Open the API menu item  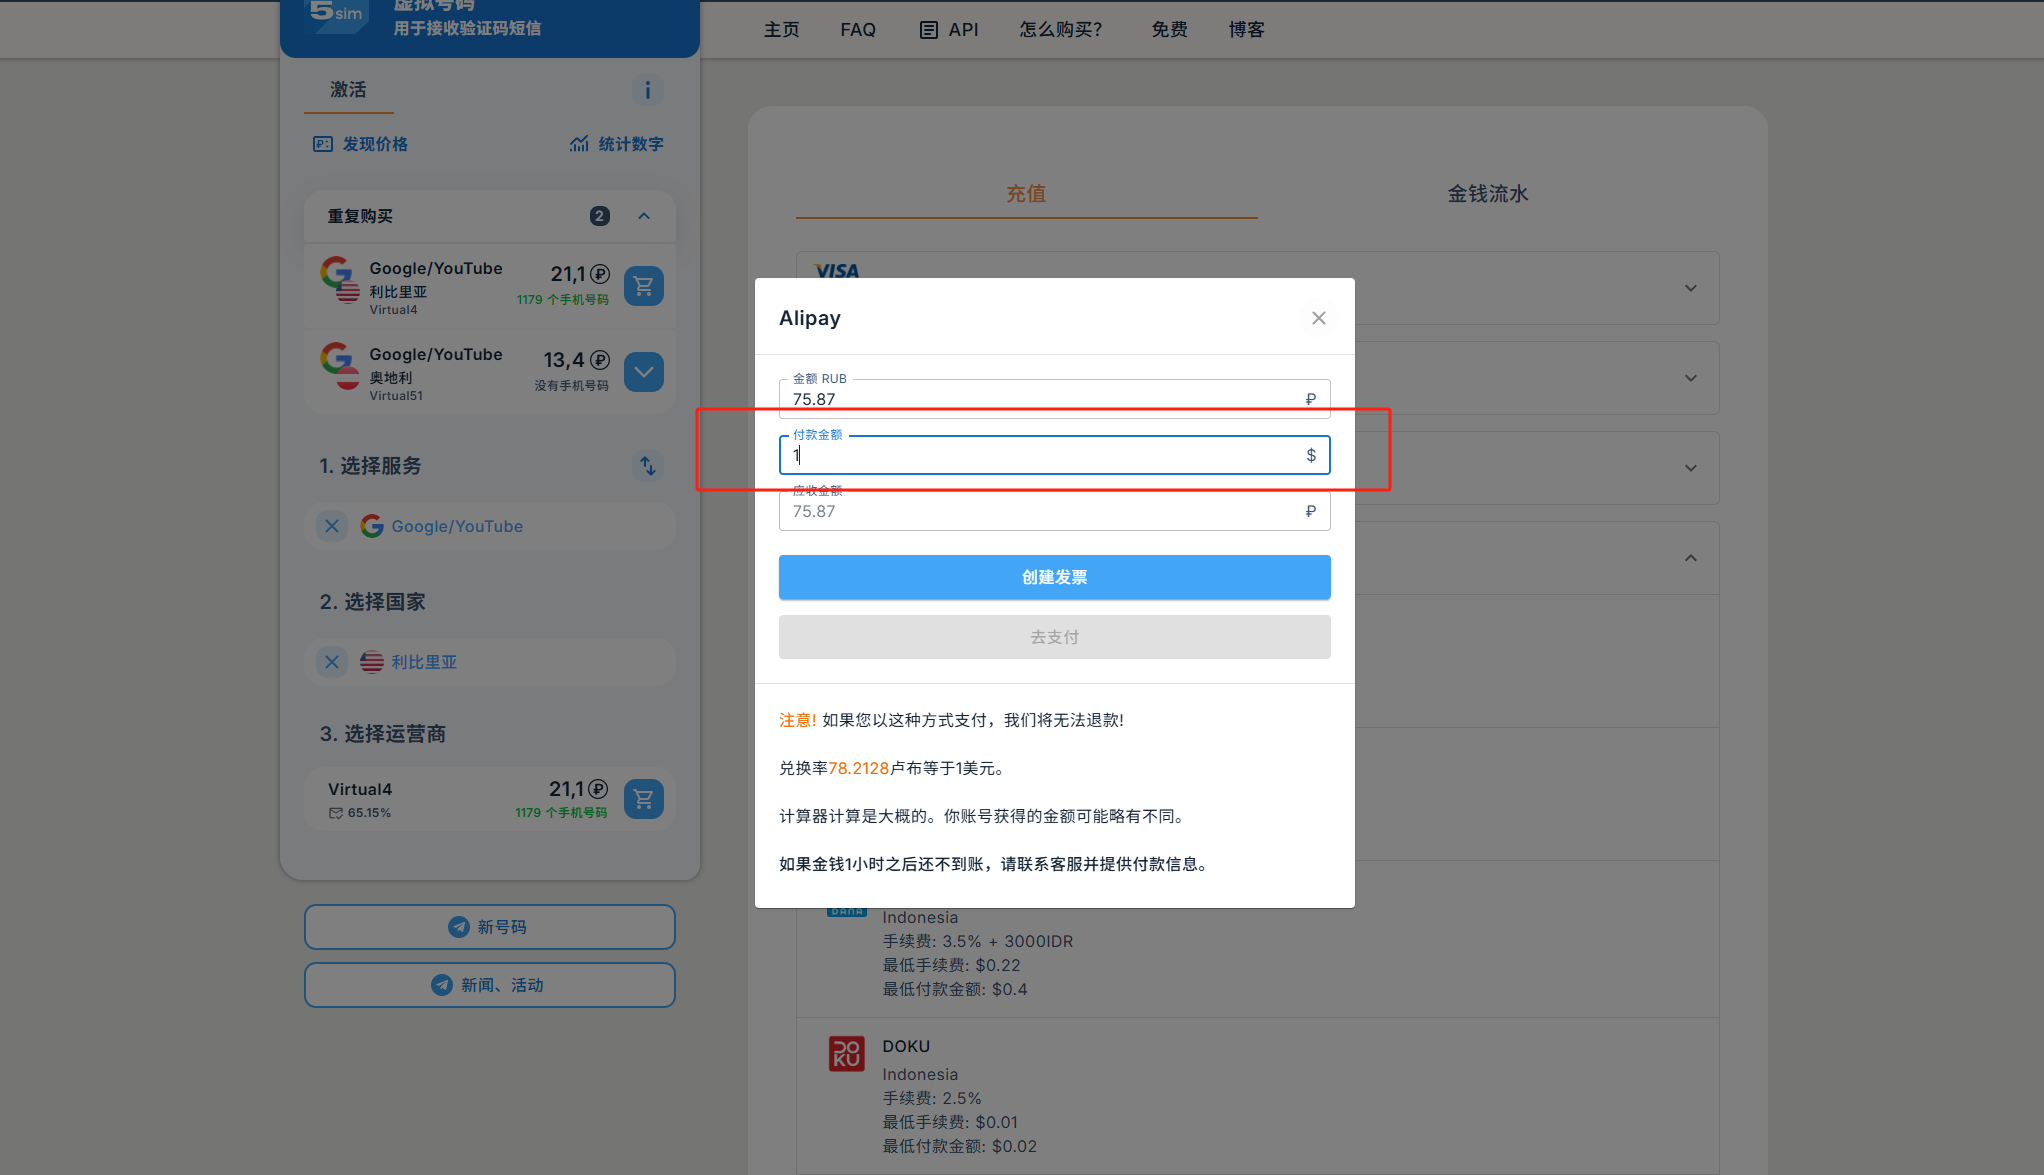pyautogui.click(x=949, y=30)
